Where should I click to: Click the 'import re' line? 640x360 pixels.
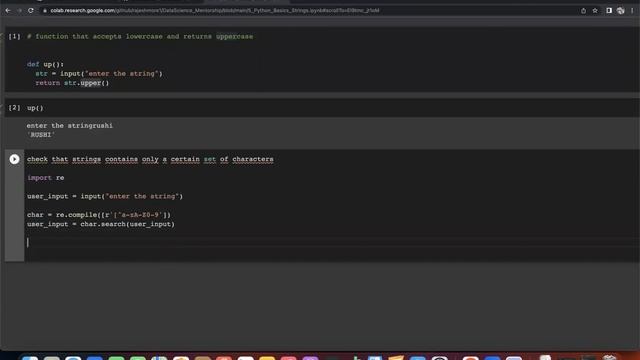pos(46,178)
